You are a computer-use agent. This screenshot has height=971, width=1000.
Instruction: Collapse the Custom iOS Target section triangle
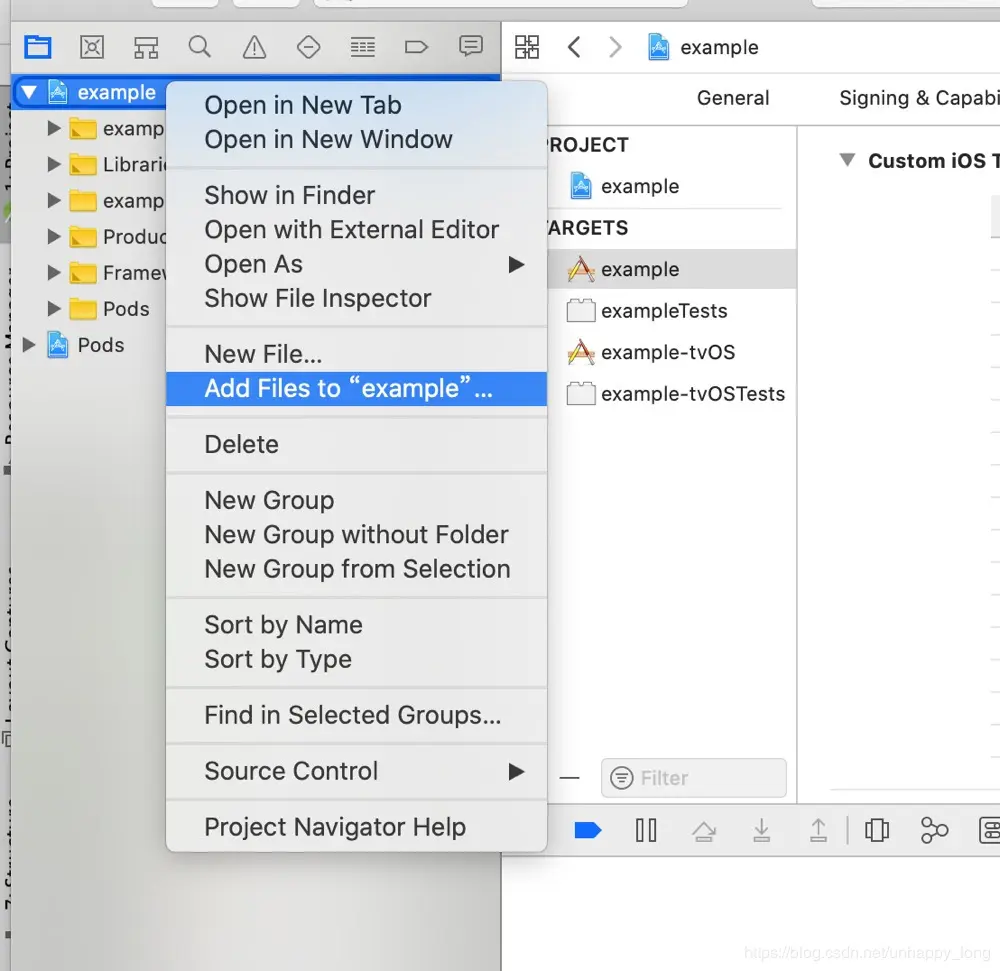tap(847, 160)
